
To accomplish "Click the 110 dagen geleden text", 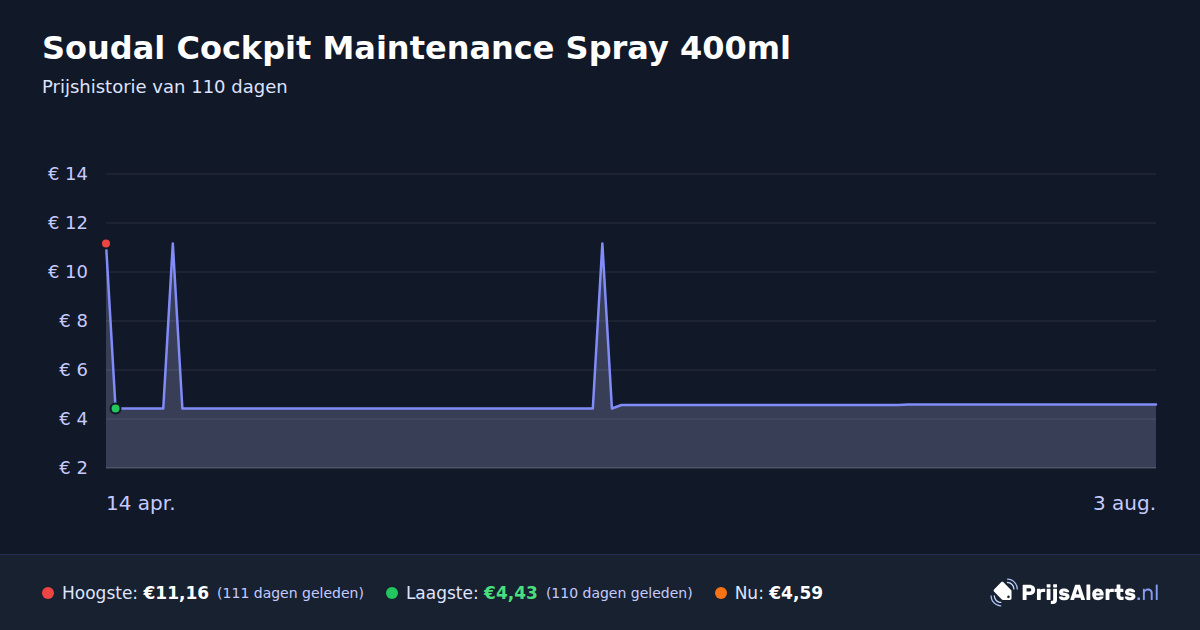I will (619, 593).
